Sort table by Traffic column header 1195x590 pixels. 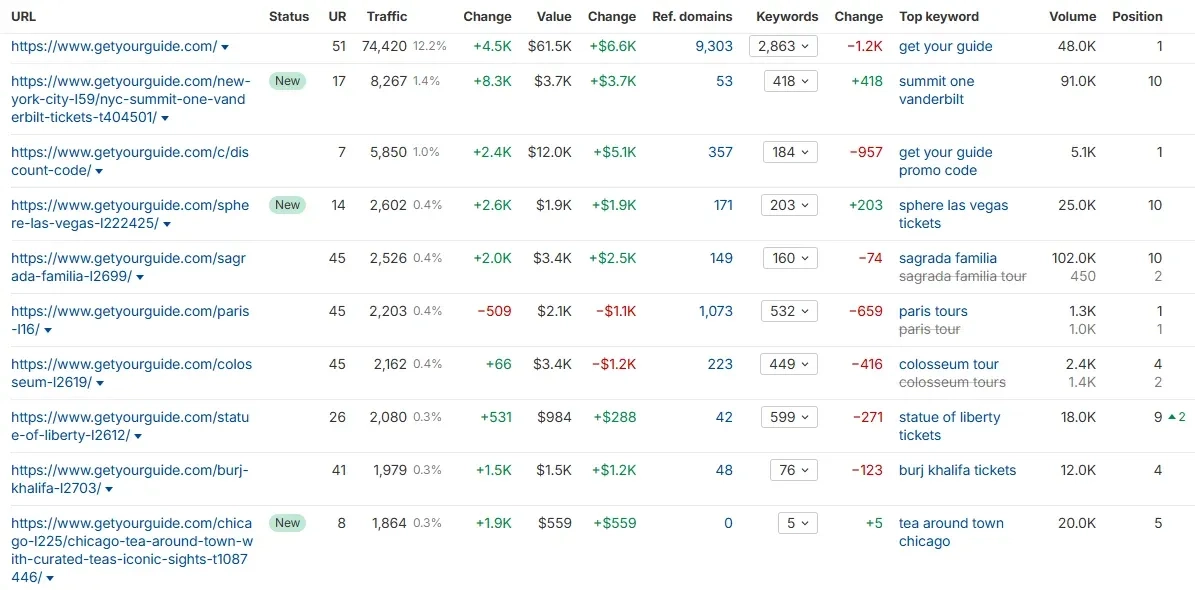[x=386, y=17]
